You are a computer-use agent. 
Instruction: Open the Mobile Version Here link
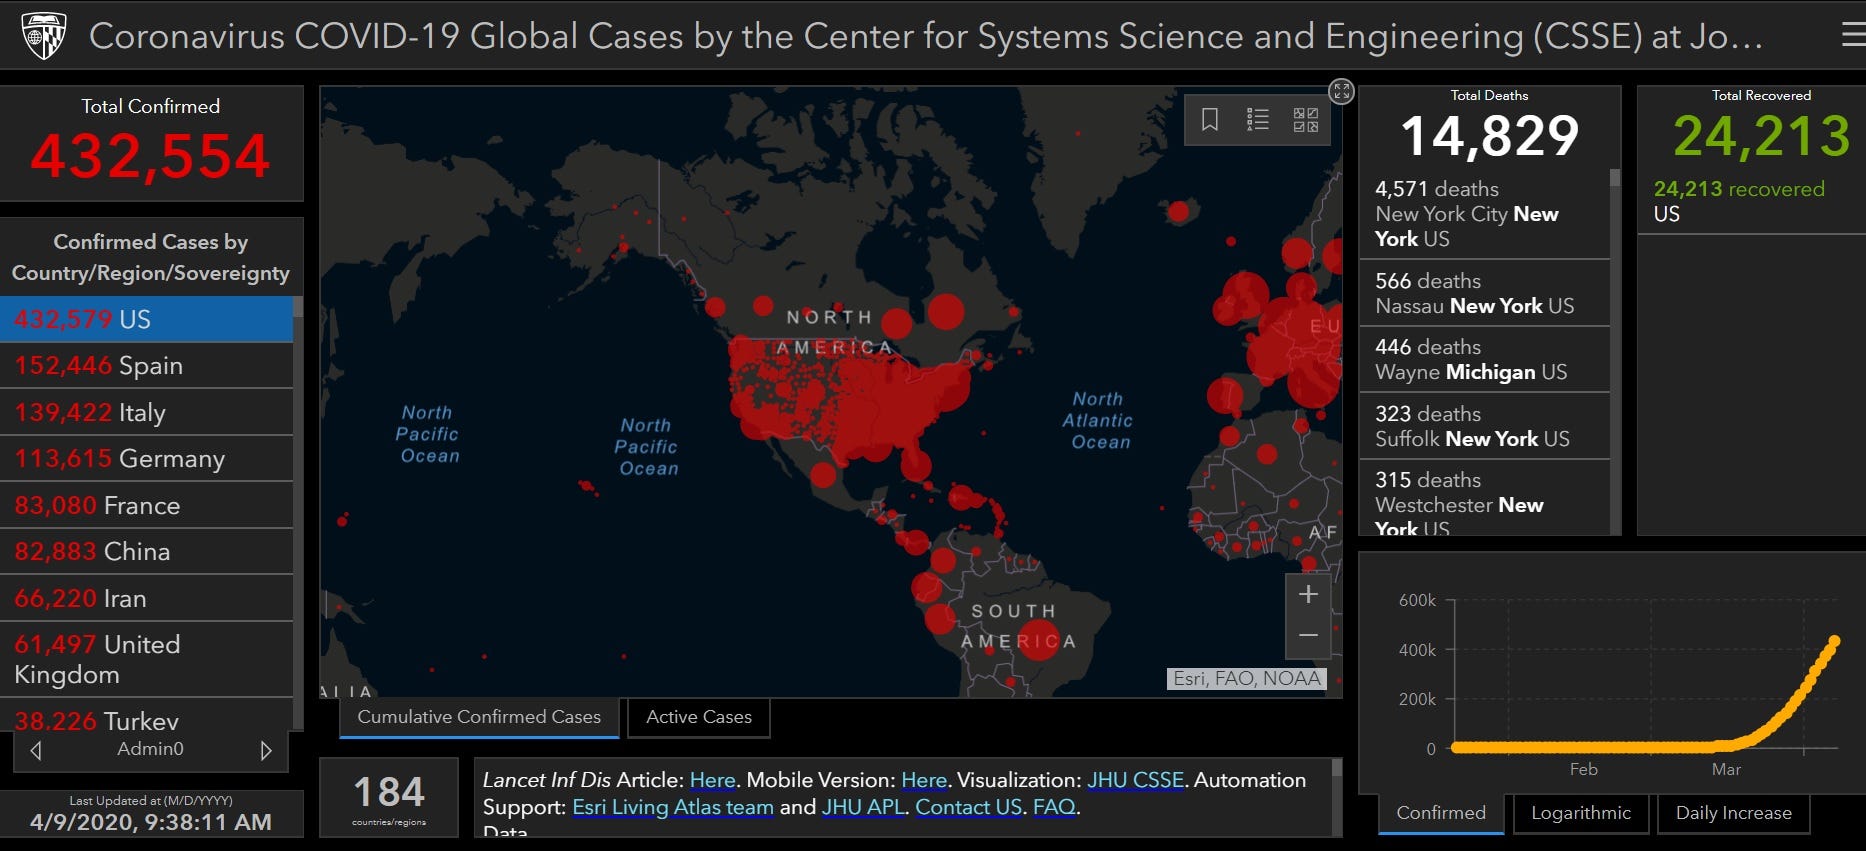(x=924, y=780)
